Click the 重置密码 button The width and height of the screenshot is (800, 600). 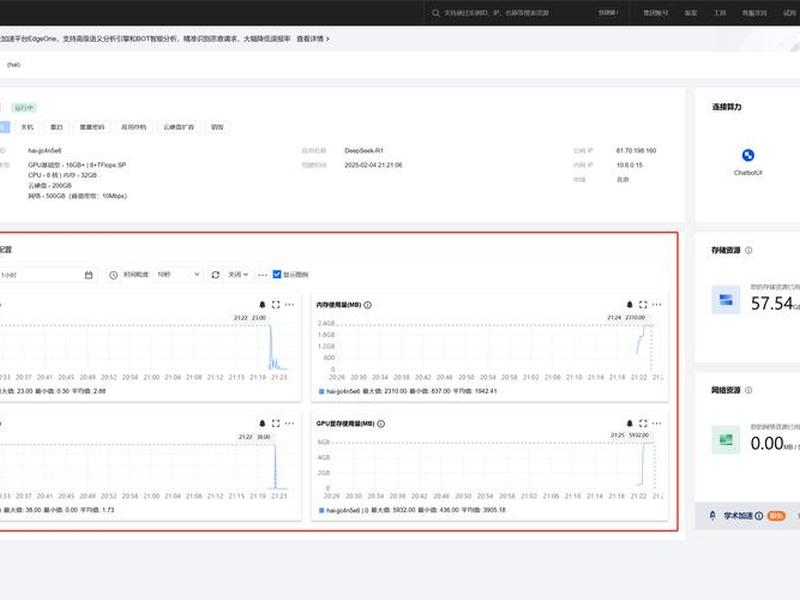click(92, 127)
